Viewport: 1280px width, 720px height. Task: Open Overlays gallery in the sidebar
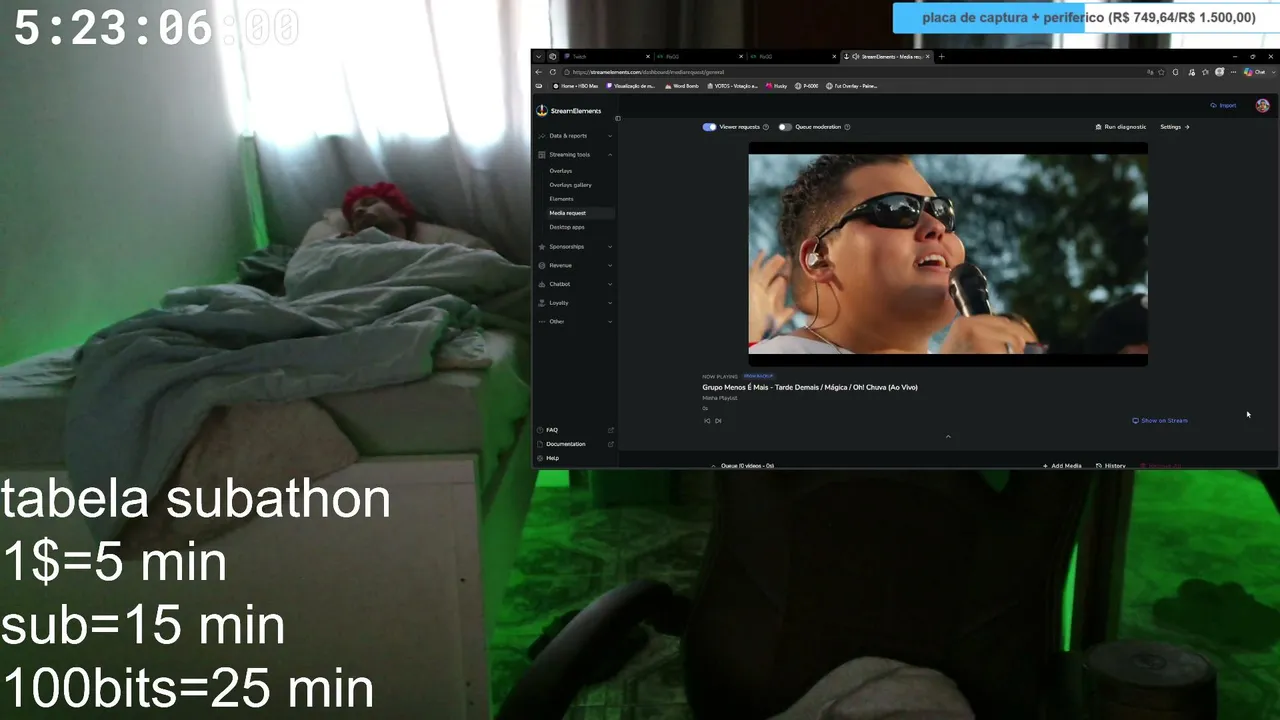point(570,185)
